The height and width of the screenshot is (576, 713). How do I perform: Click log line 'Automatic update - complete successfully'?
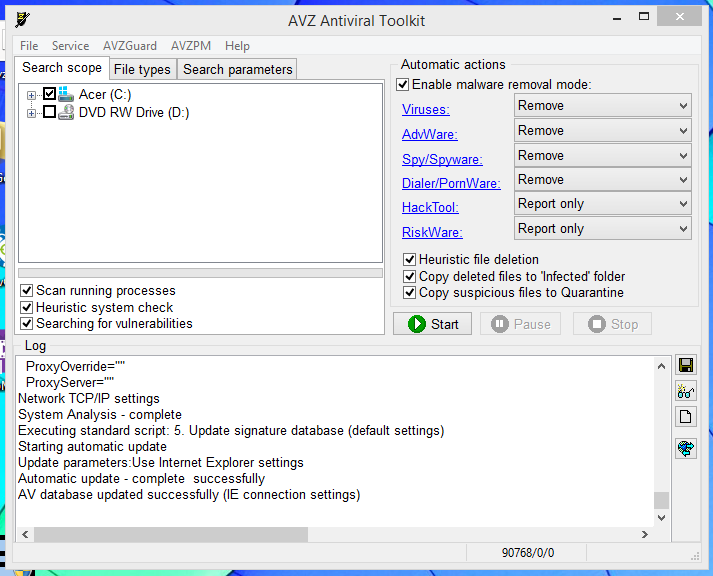pyautogui.click(x=141, y=479)
